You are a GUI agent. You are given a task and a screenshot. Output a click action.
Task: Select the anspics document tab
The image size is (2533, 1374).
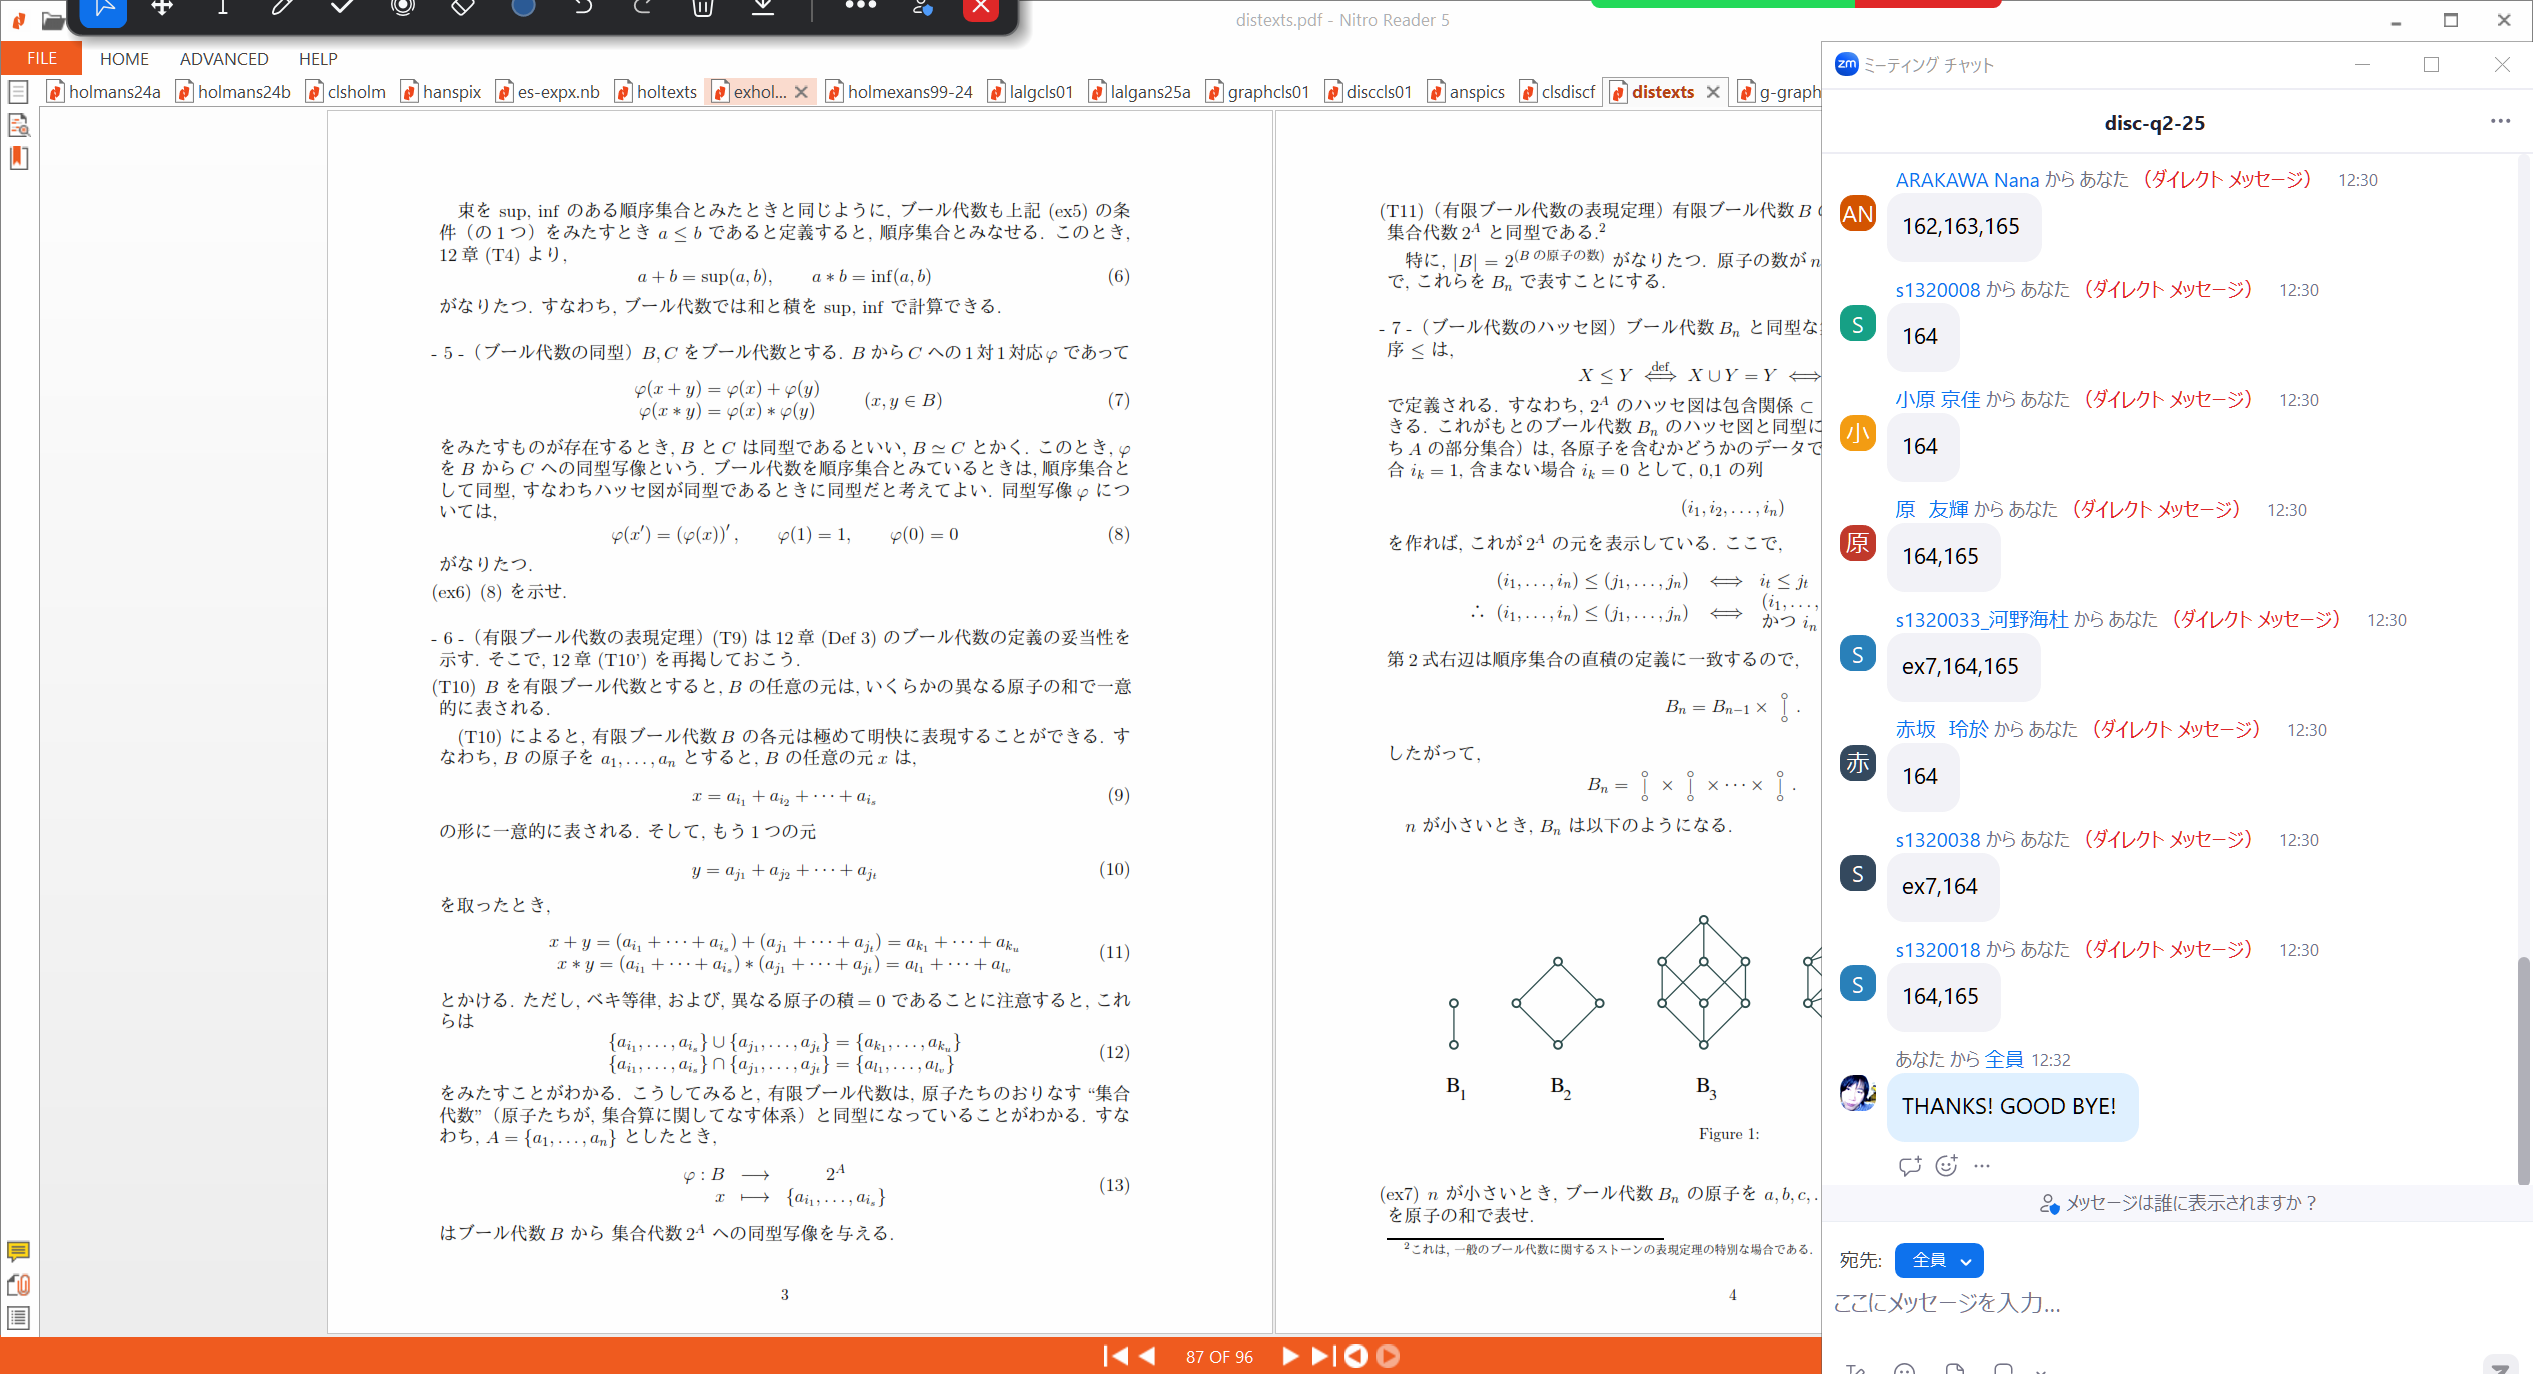tap(1467, 92)
